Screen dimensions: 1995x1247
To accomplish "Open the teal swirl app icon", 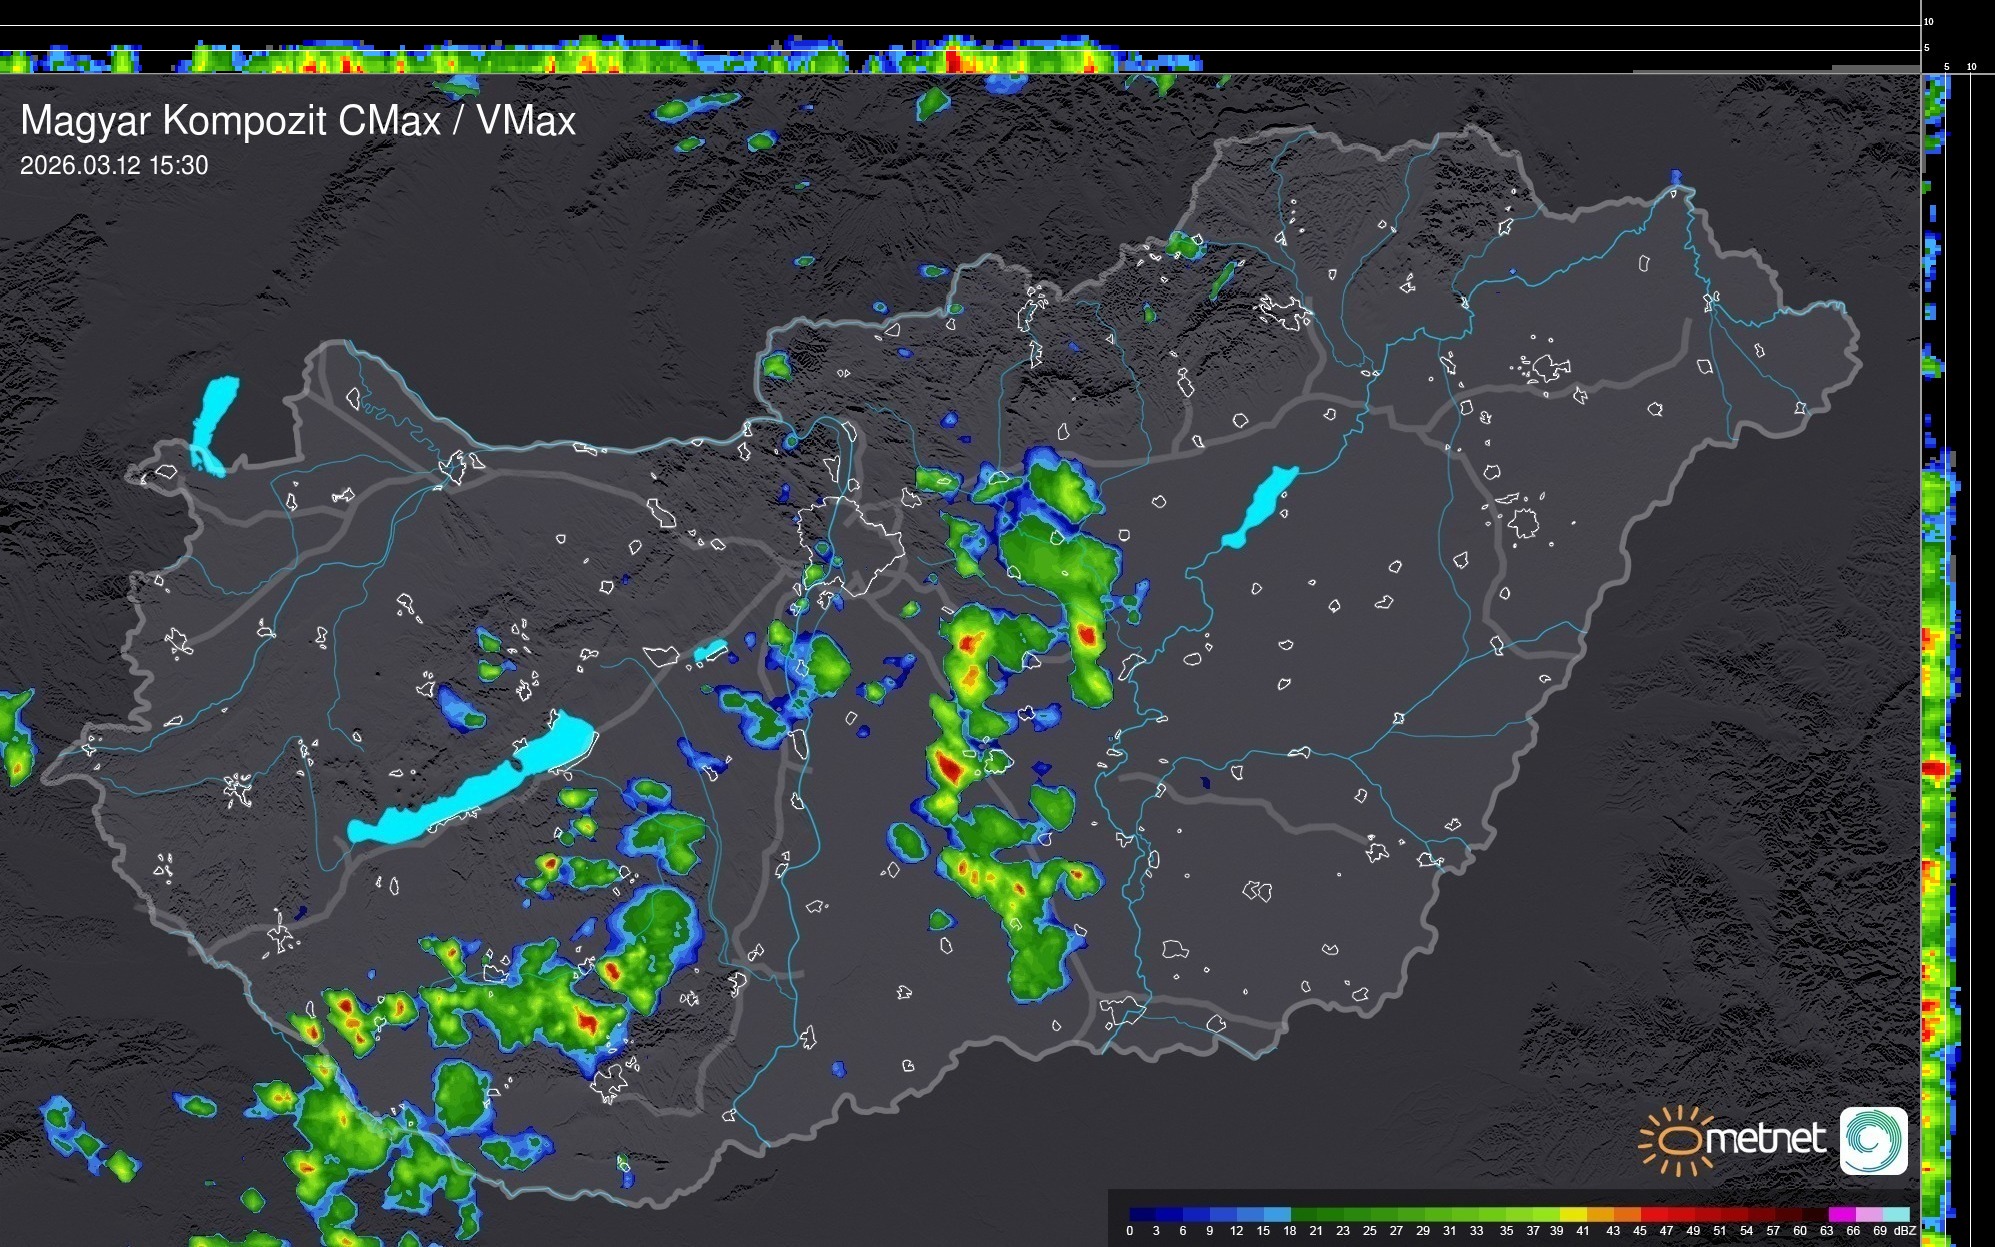I will [1873, 1140].
